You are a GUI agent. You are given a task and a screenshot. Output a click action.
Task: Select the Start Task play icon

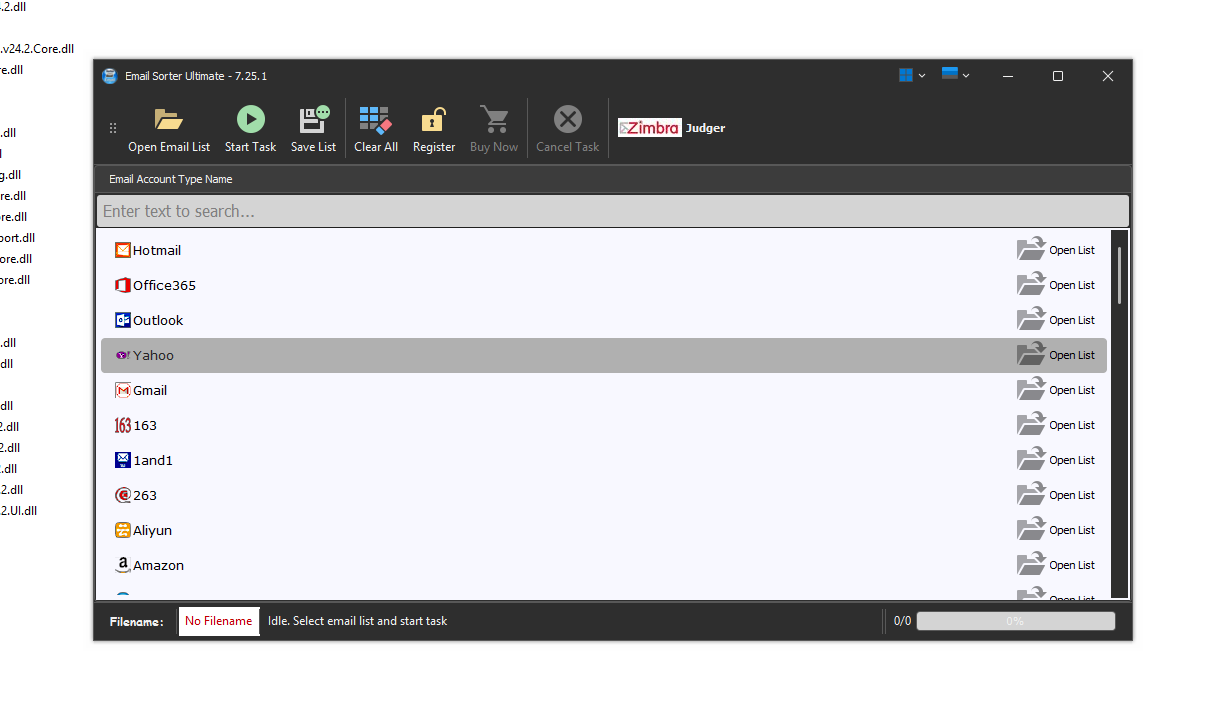(250, 120)
